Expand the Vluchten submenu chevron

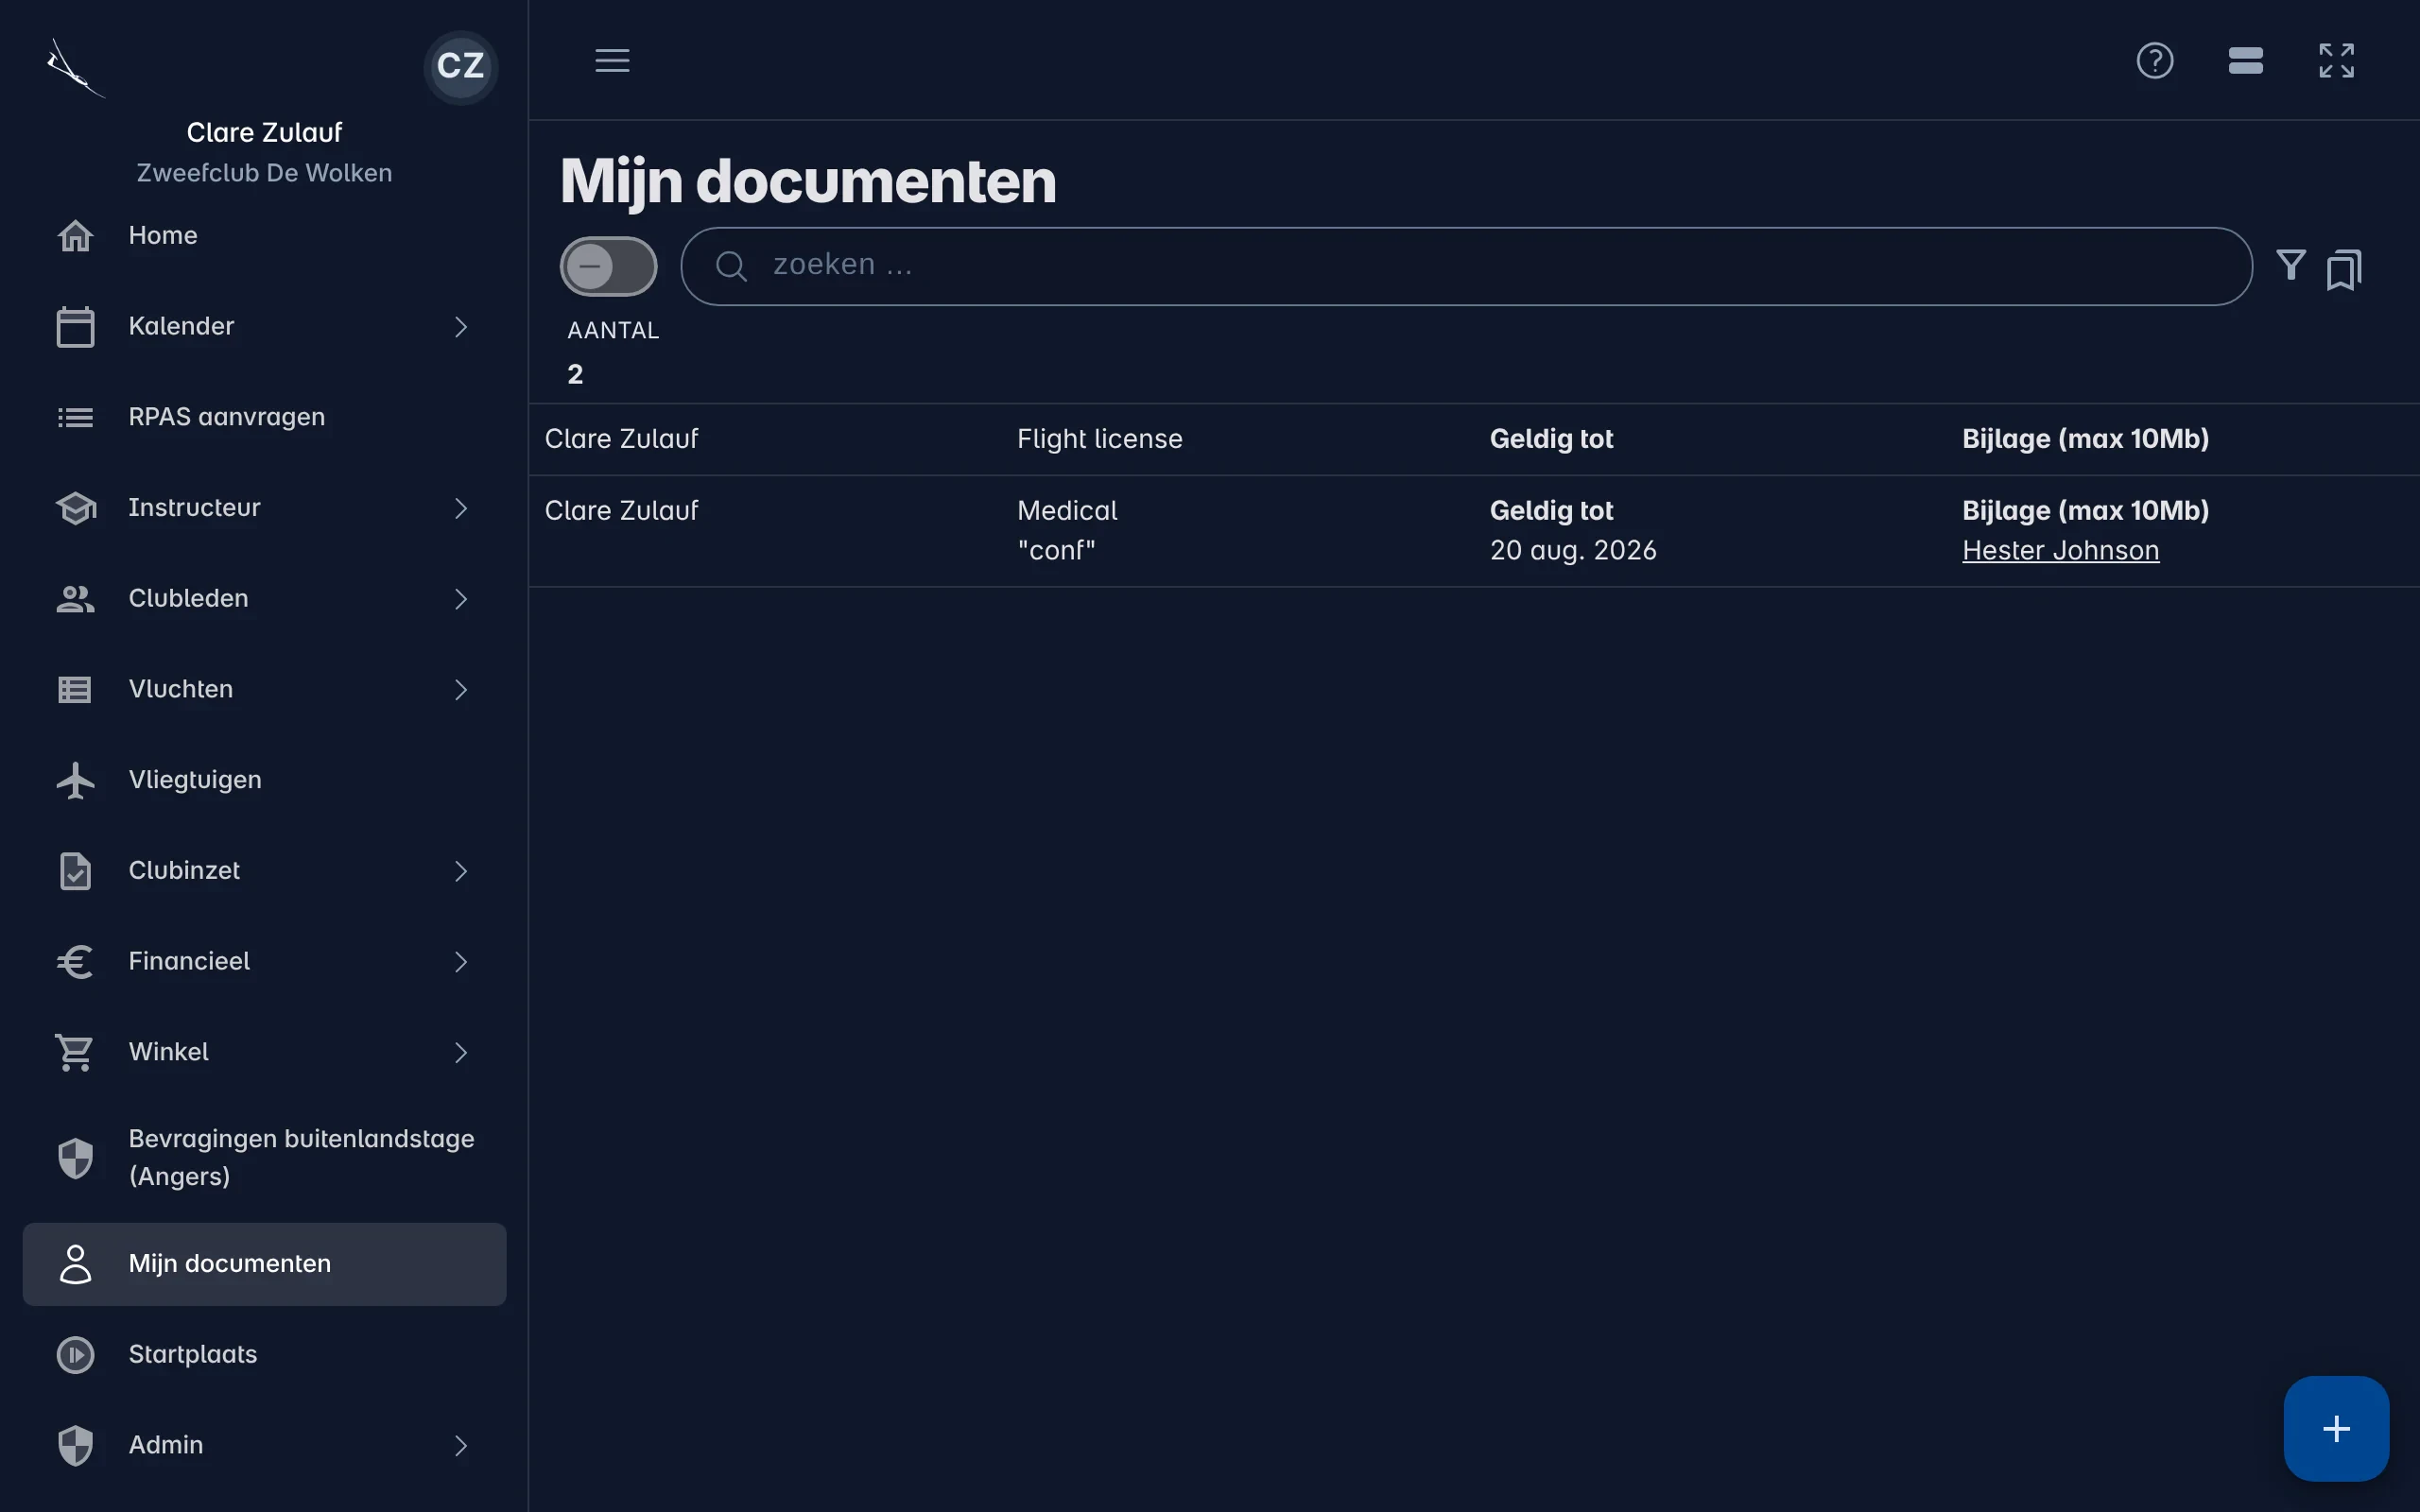[x=461, y=690]
